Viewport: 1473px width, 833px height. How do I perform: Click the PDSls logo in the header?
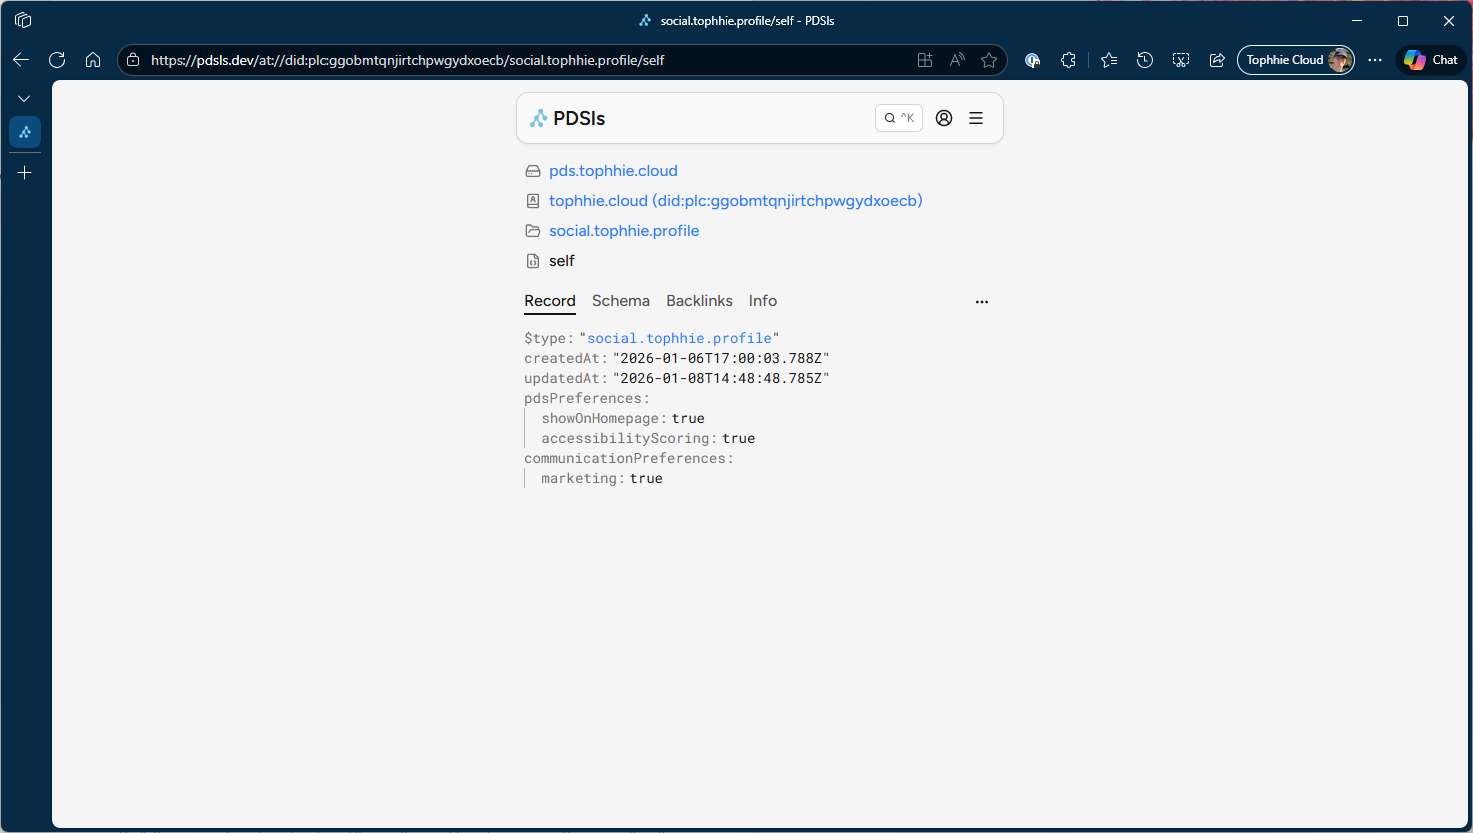click(x=567, y=118)
